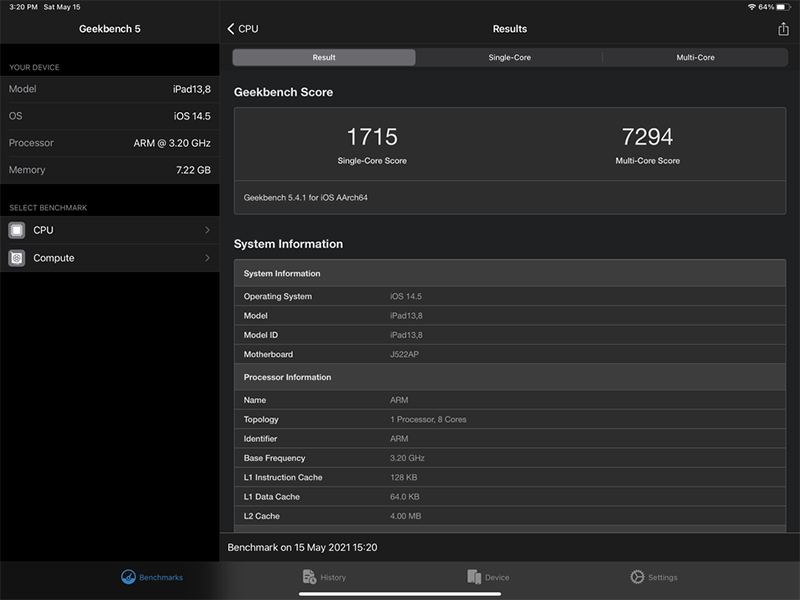Check the Wi-Fi status icon

[751, 7]
